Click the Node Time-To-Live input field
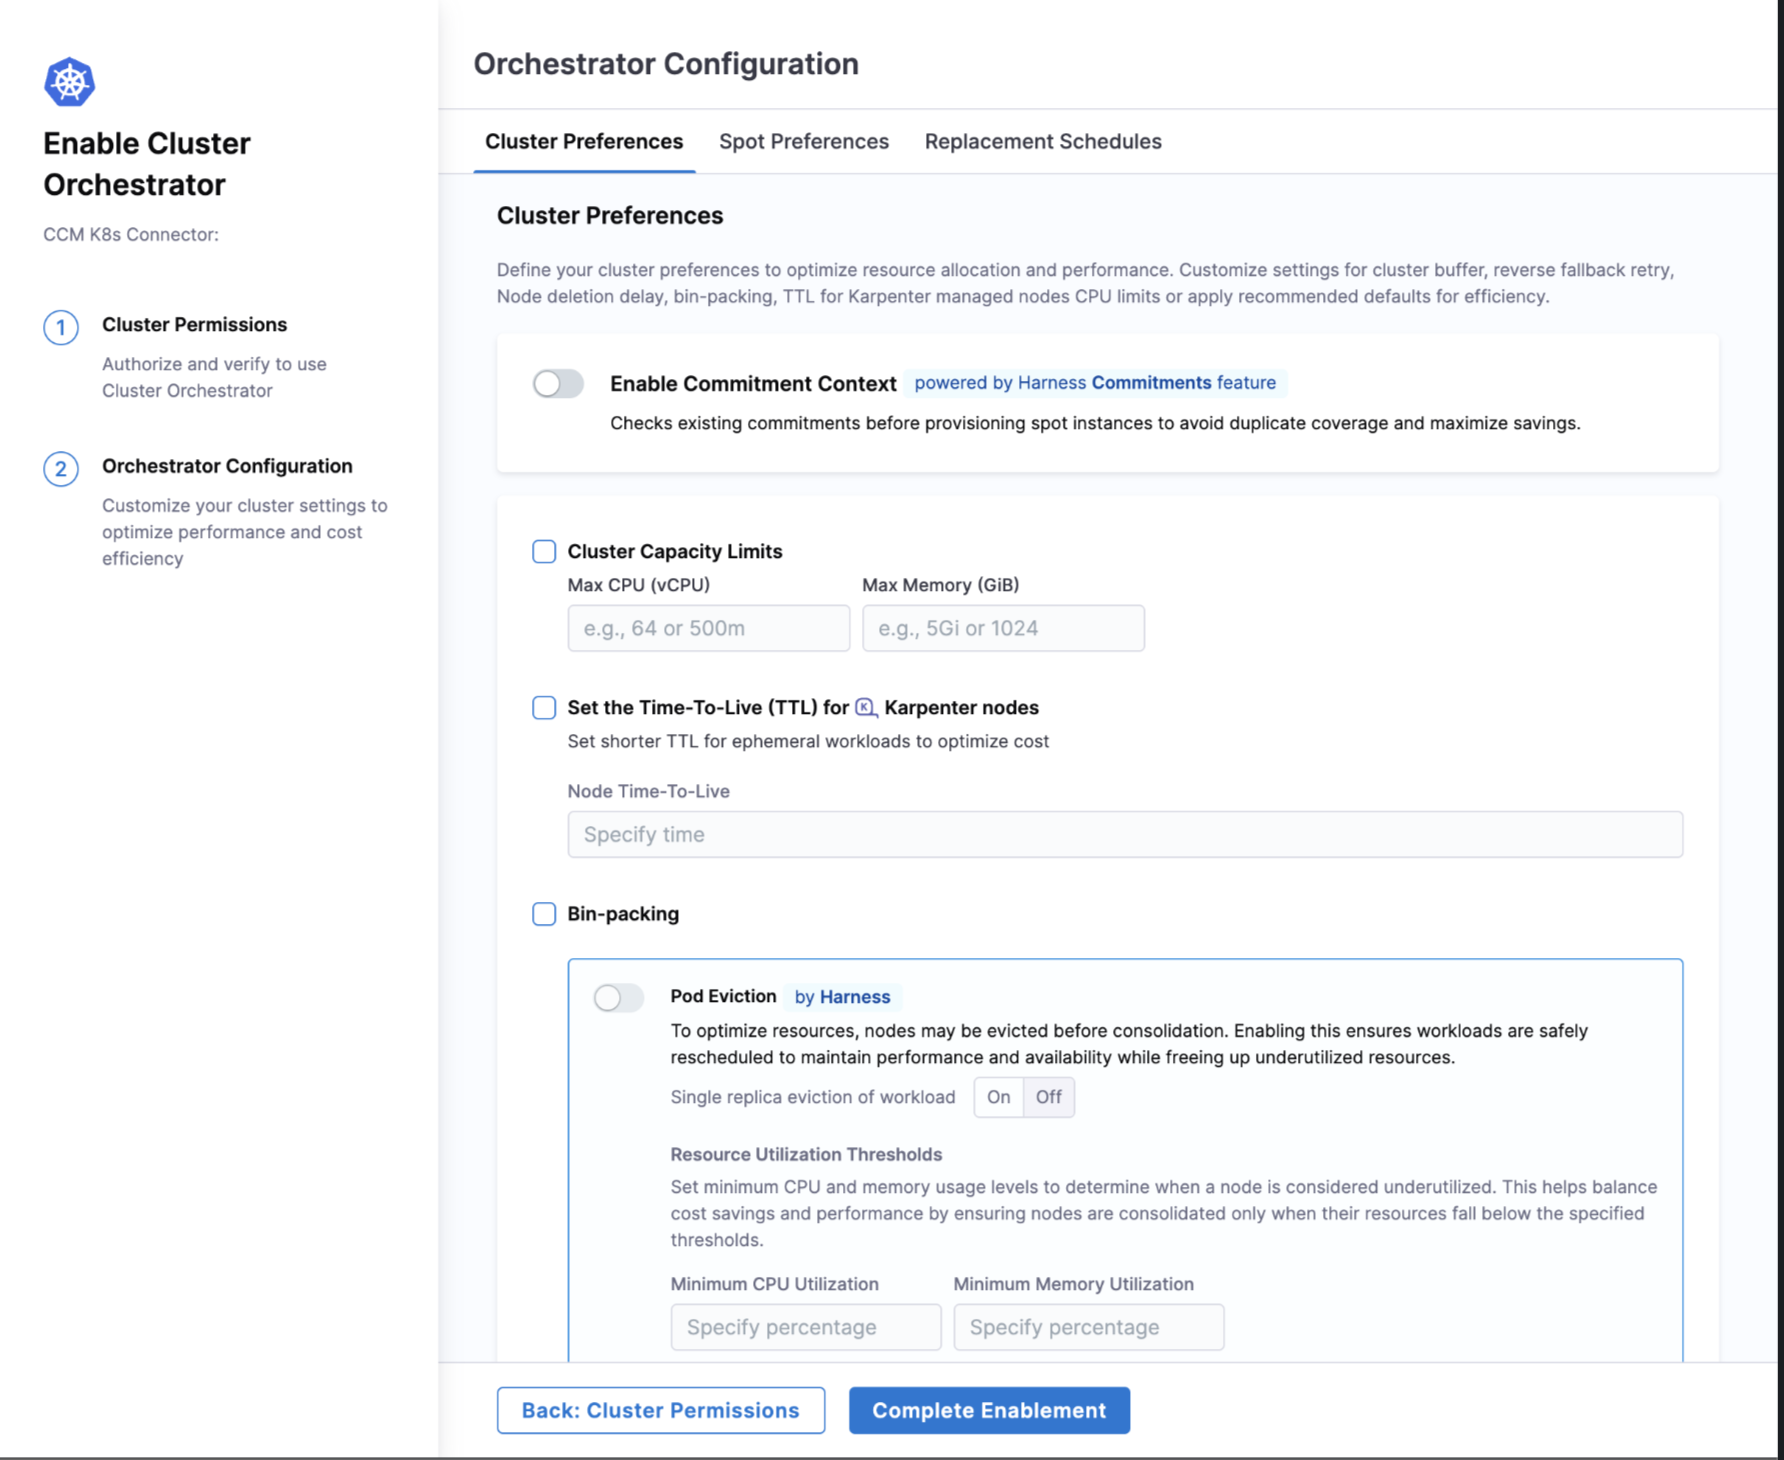The height and width of the screenshot is (1460, 1784). click(x=1124, y=834)
